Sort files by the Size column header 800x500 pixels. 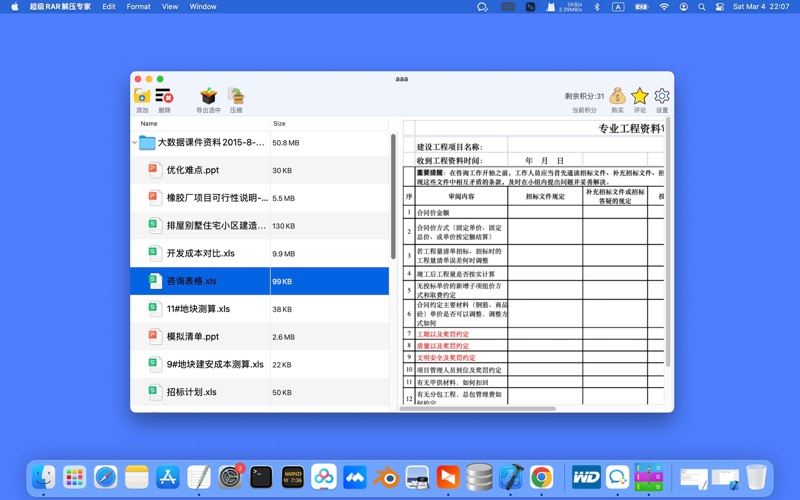[x=279, y=124]
